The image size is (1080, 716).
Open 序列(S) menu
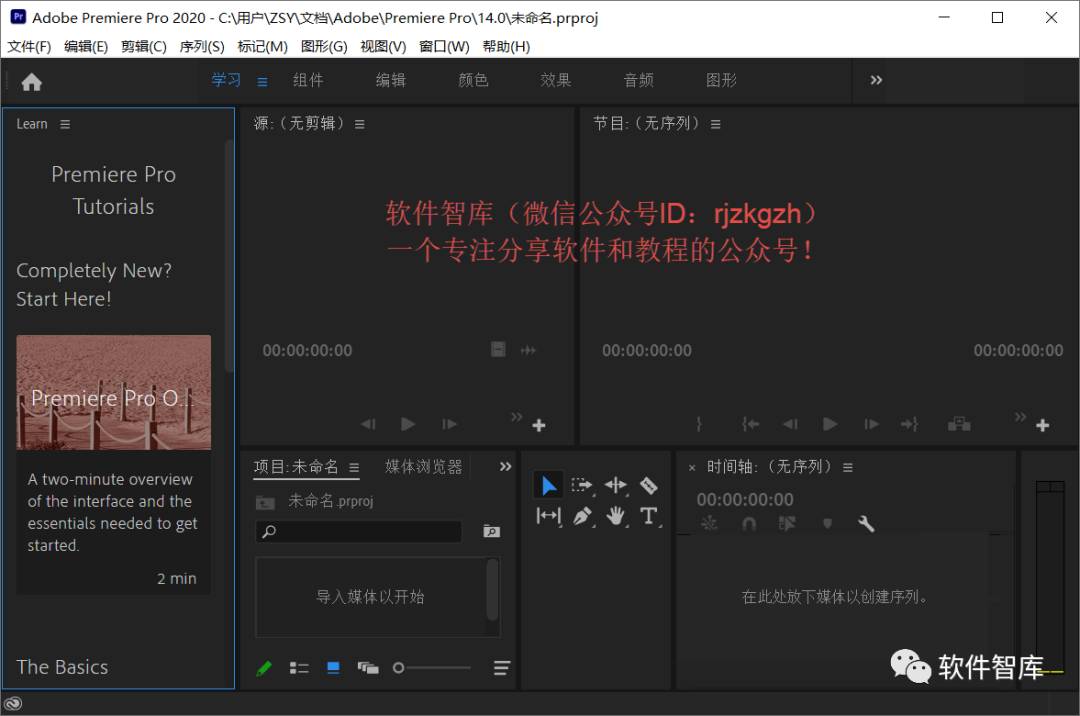(202, 46)
